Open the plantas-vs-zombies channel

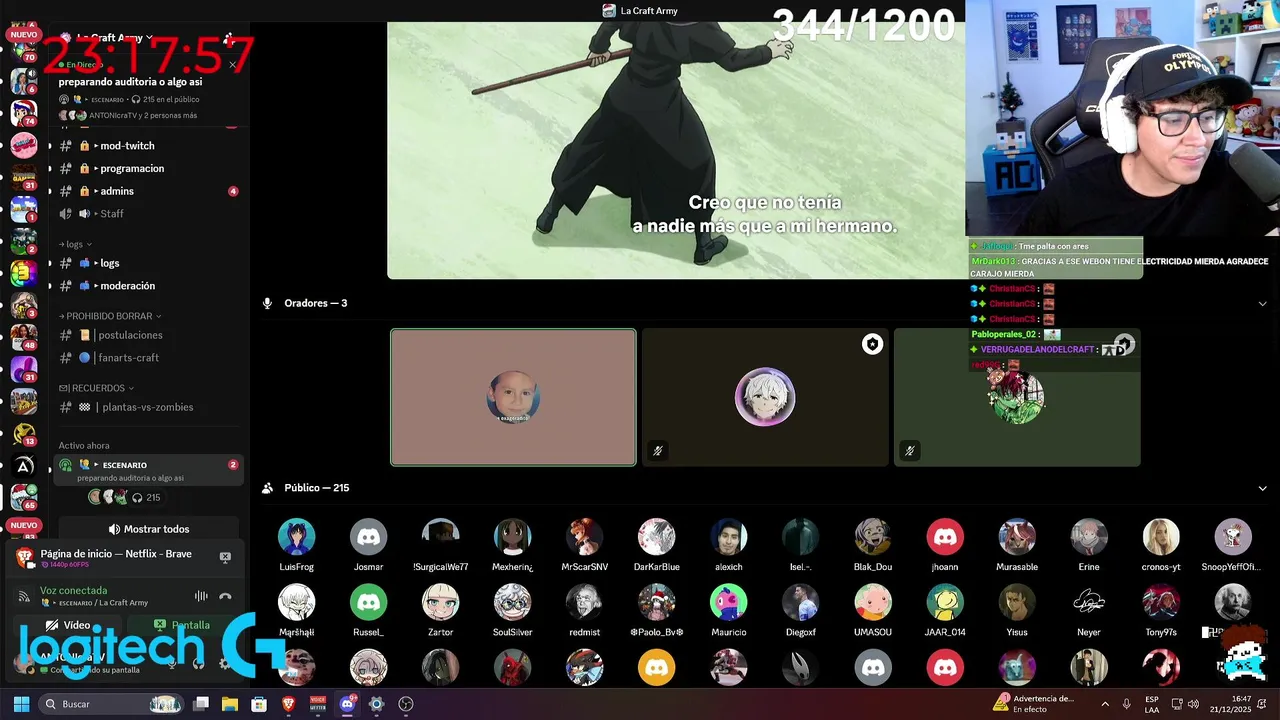(148, 407)
